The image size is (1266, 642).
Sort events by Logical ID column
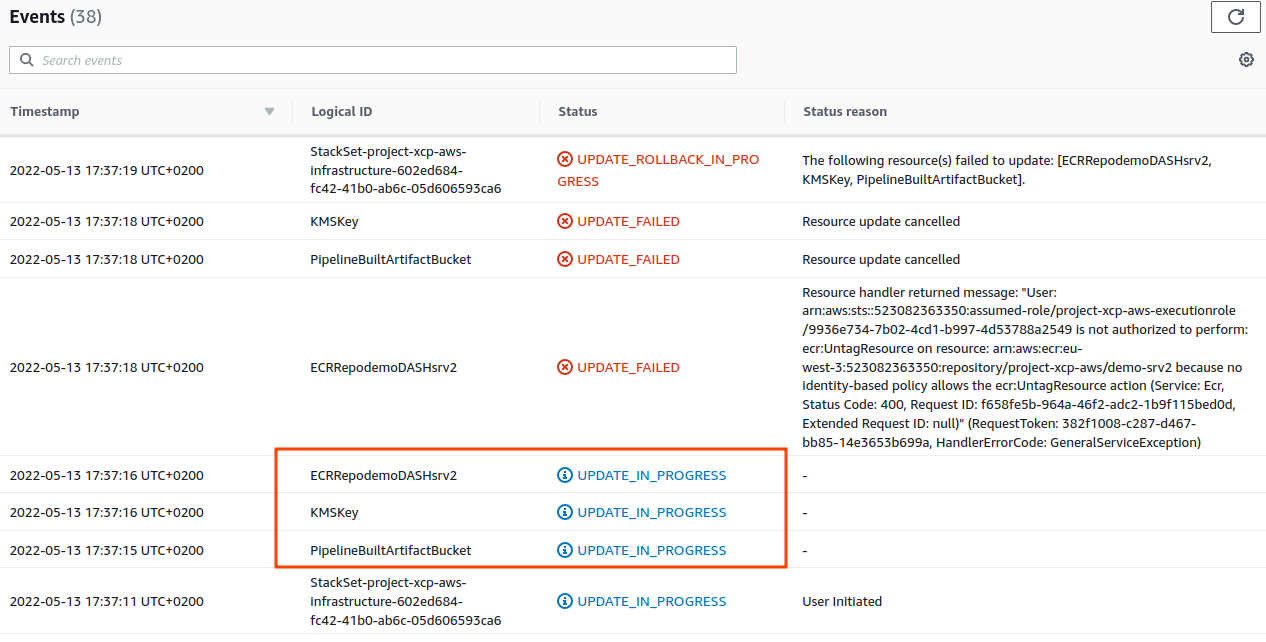343,111
